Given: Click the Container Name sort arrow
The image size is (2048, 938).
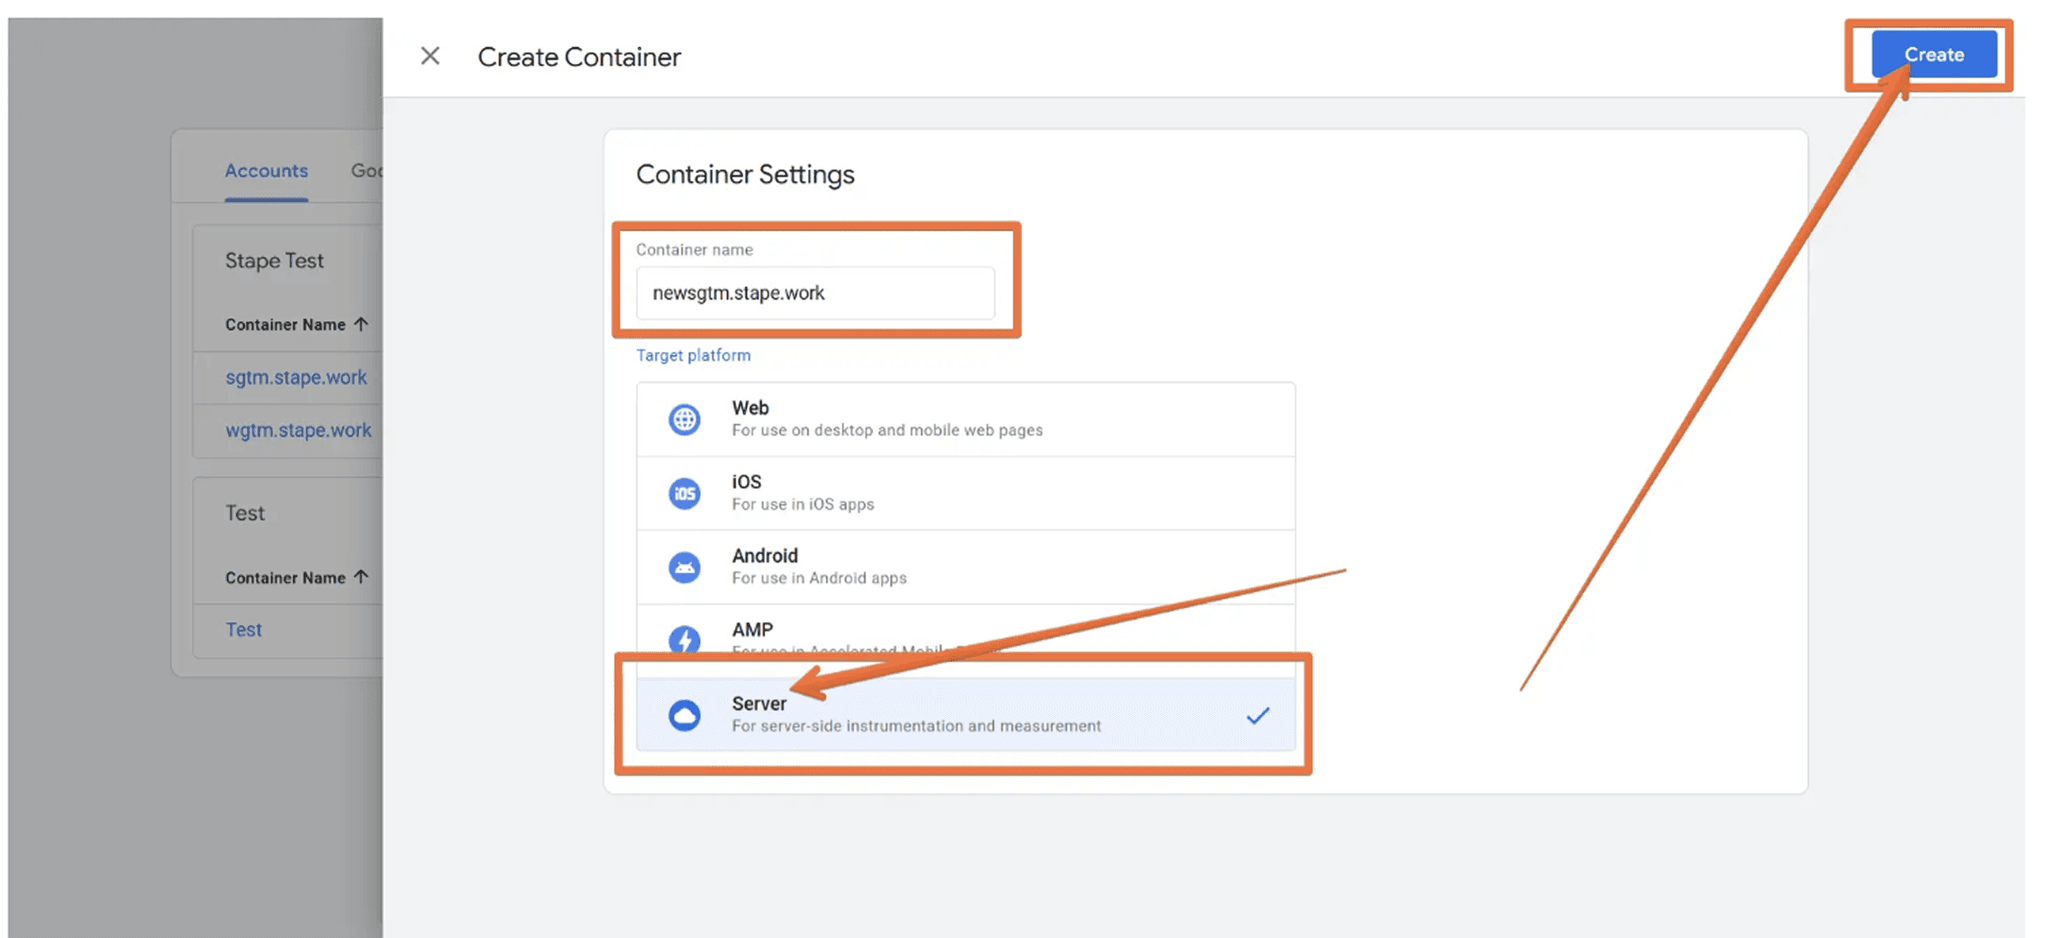Looking at the screenshot, I should [x=363, y=324].
